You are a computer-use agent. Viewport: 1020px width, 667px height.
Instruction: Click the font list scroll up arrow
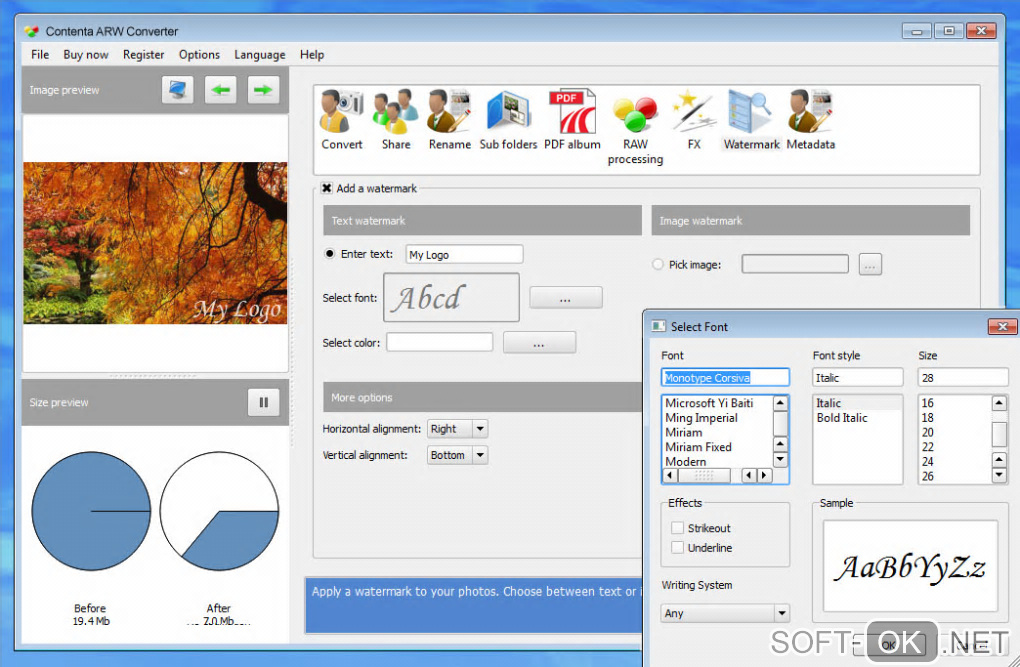[x=780, y=403]
